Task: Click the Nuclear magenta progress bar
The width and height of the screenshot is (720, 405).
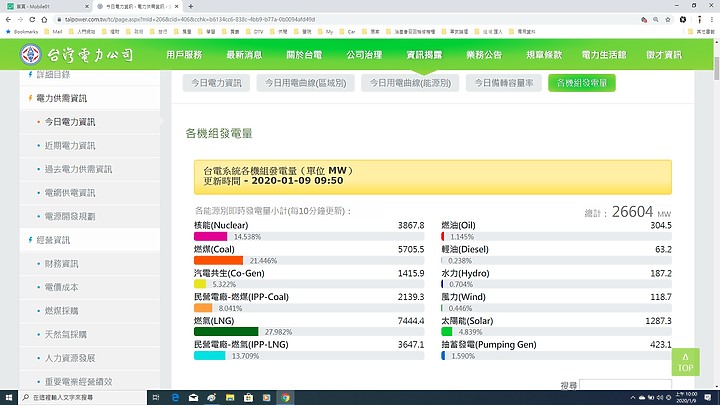Action: pyautogui.click(x=210, y=236)
